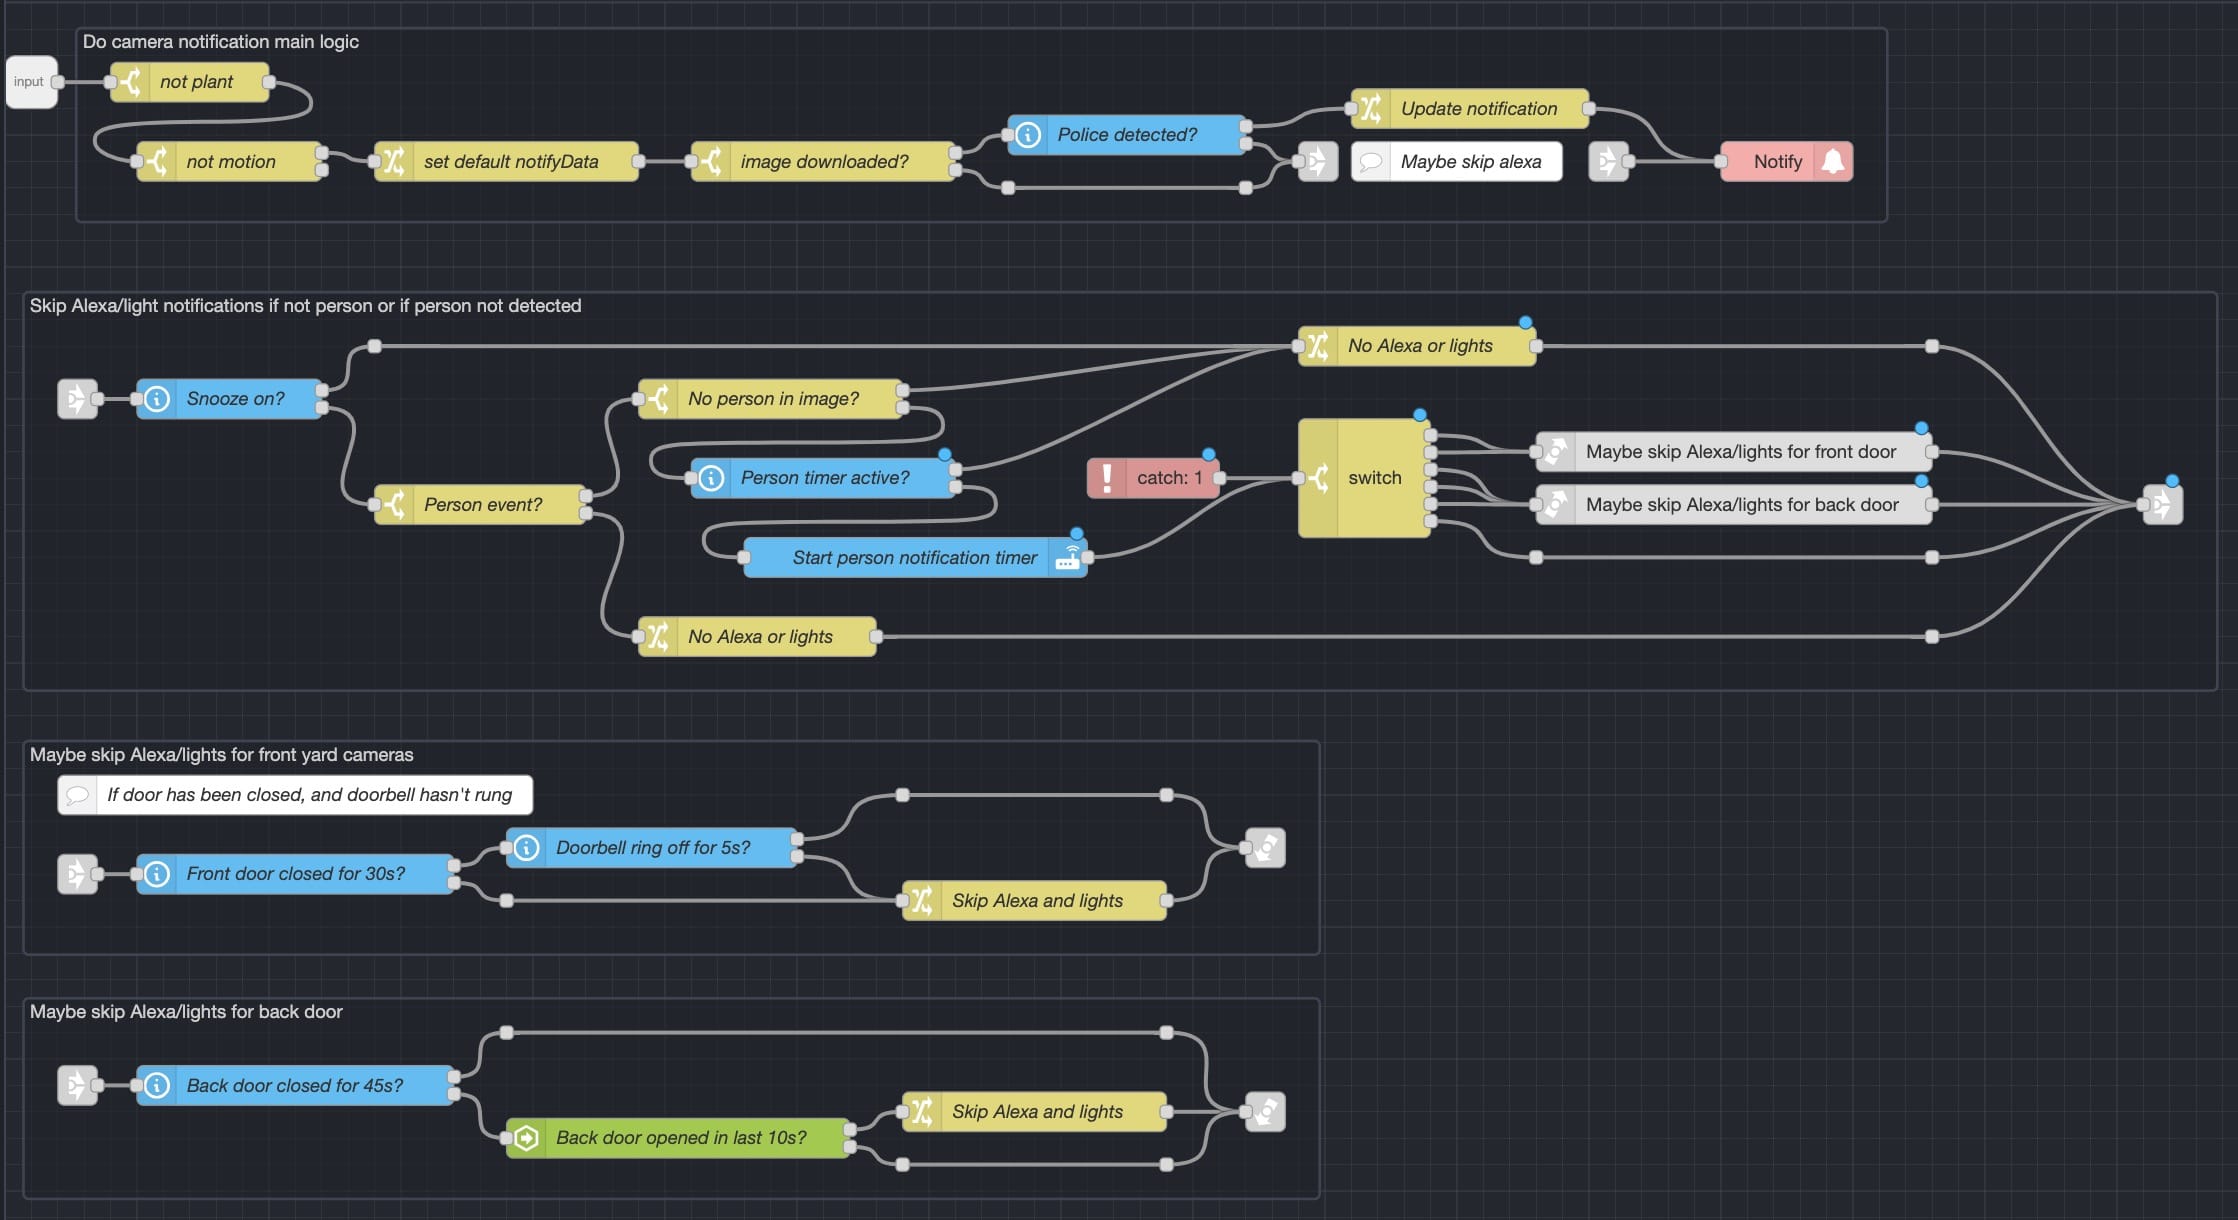Click link call icon on back door node
The height and width of the screenshot is (1220, 2238).
point(1555,504)
